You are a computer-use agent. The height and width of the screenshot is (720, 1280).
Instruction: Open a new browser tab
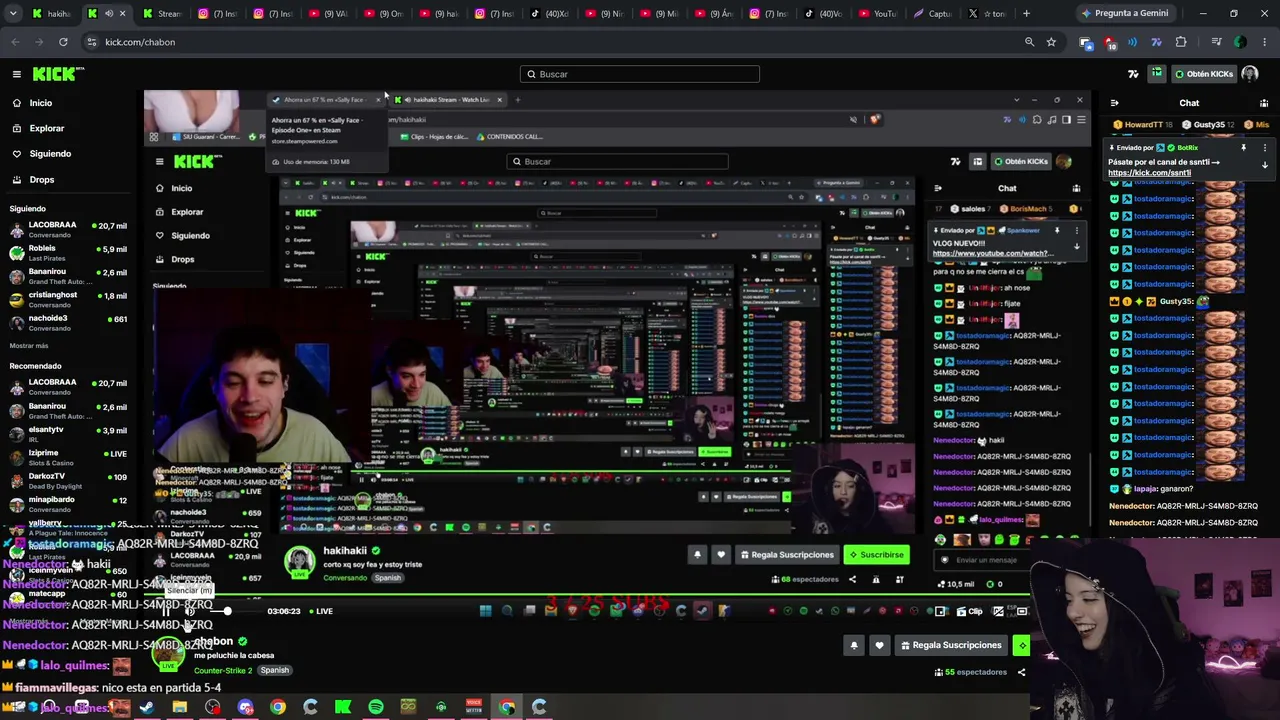point(1026,14)
